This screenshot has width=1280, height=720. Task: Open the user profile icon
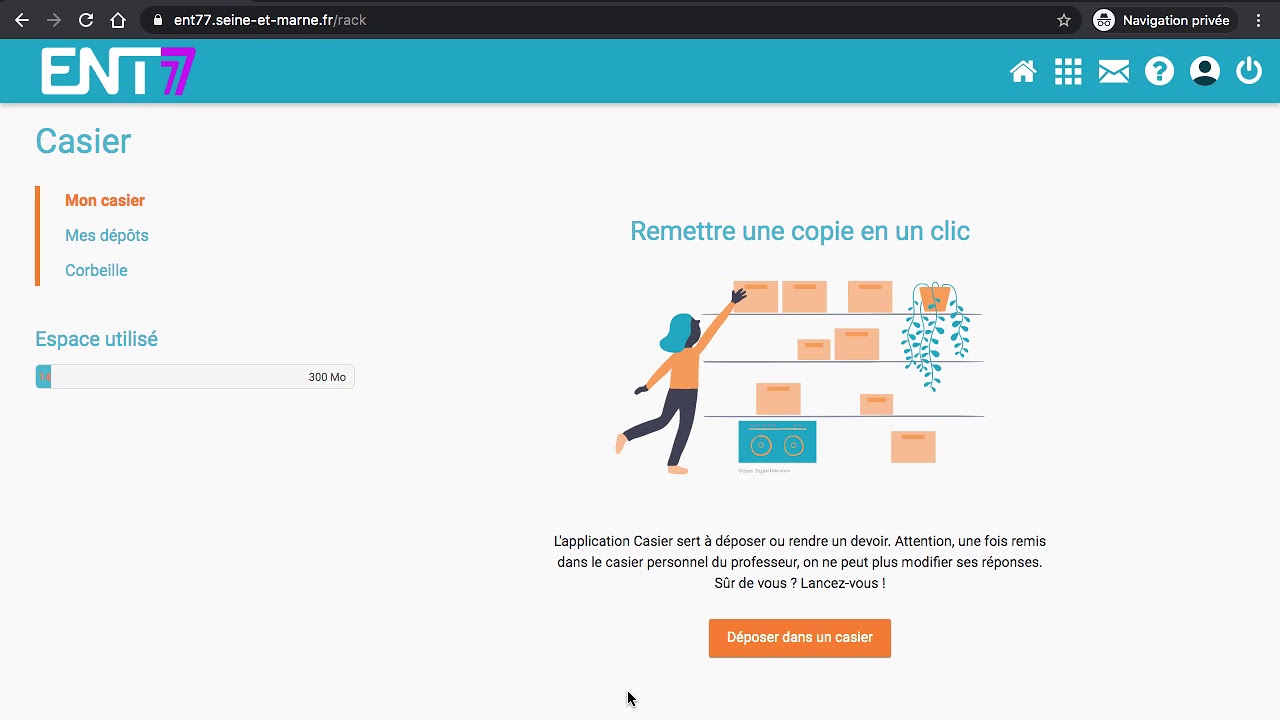tap(1205, 72)
